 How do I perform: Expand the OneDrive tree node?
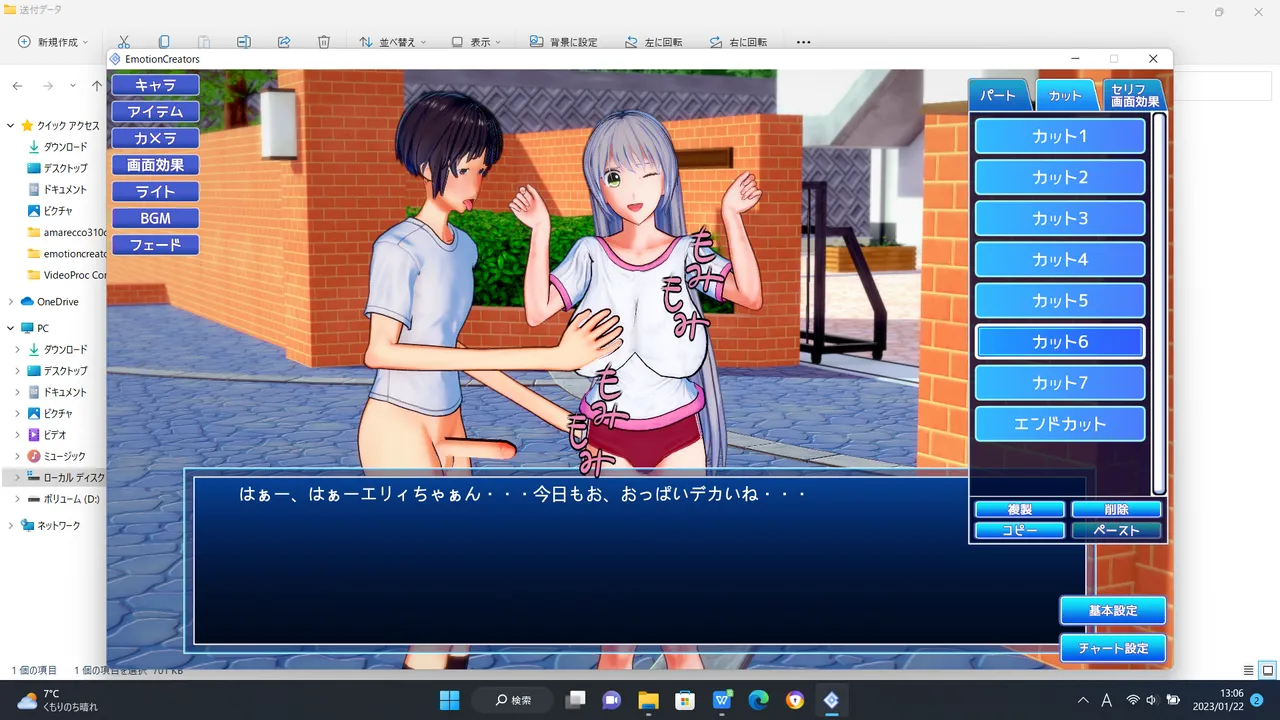(x=10, y=301)
